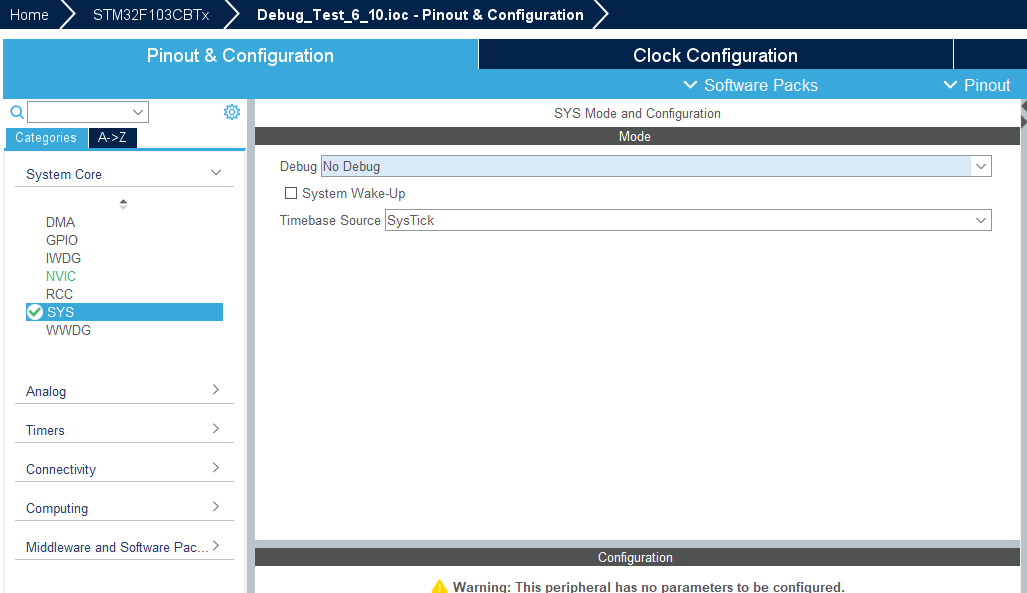Viewport: 1027px width, 593px height.
Task: Select RCC in the System Core list
Action: 59,293
